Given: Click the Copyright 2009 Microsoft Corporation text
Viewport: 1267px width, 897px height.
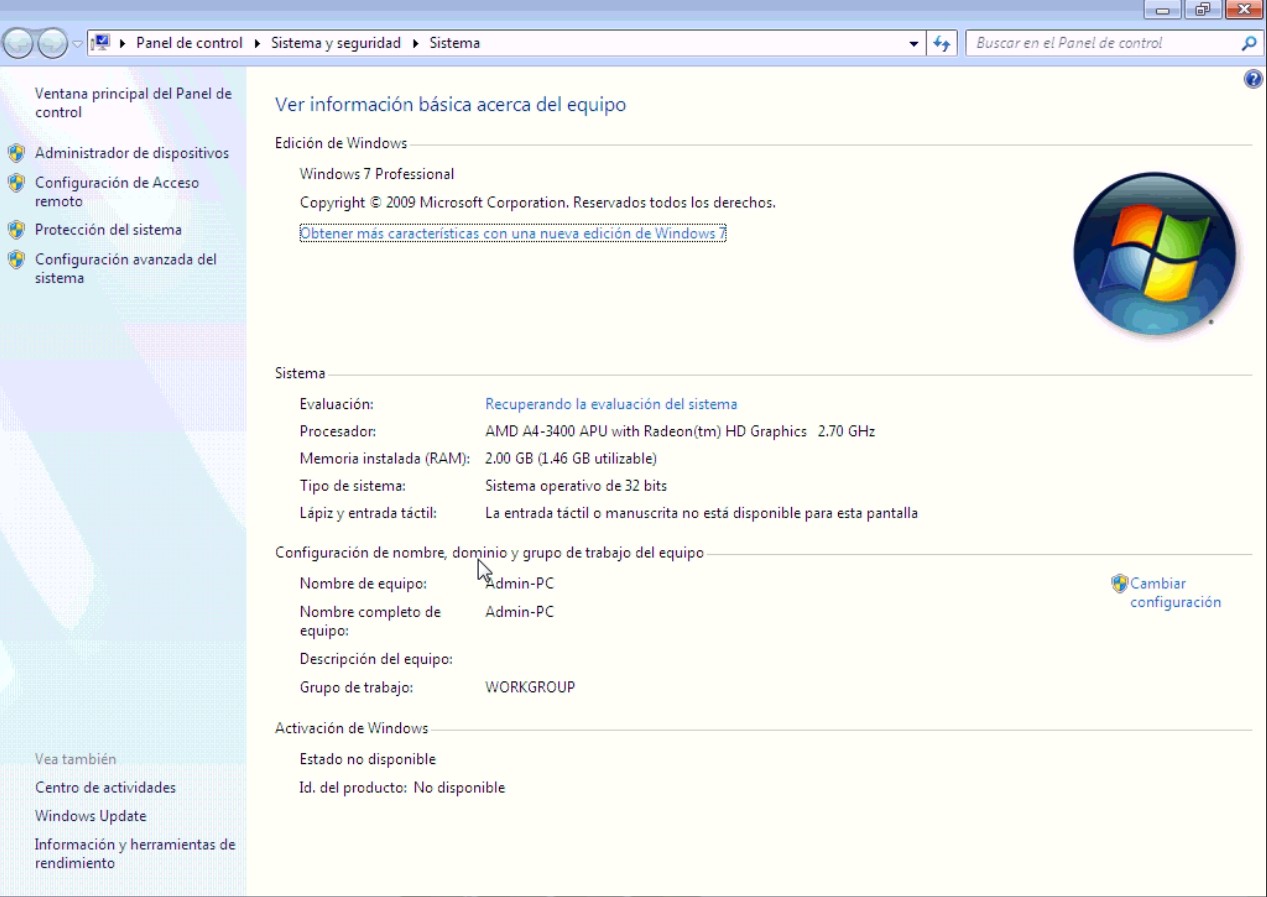Looking at the screenshot, I should click(538, 203).
